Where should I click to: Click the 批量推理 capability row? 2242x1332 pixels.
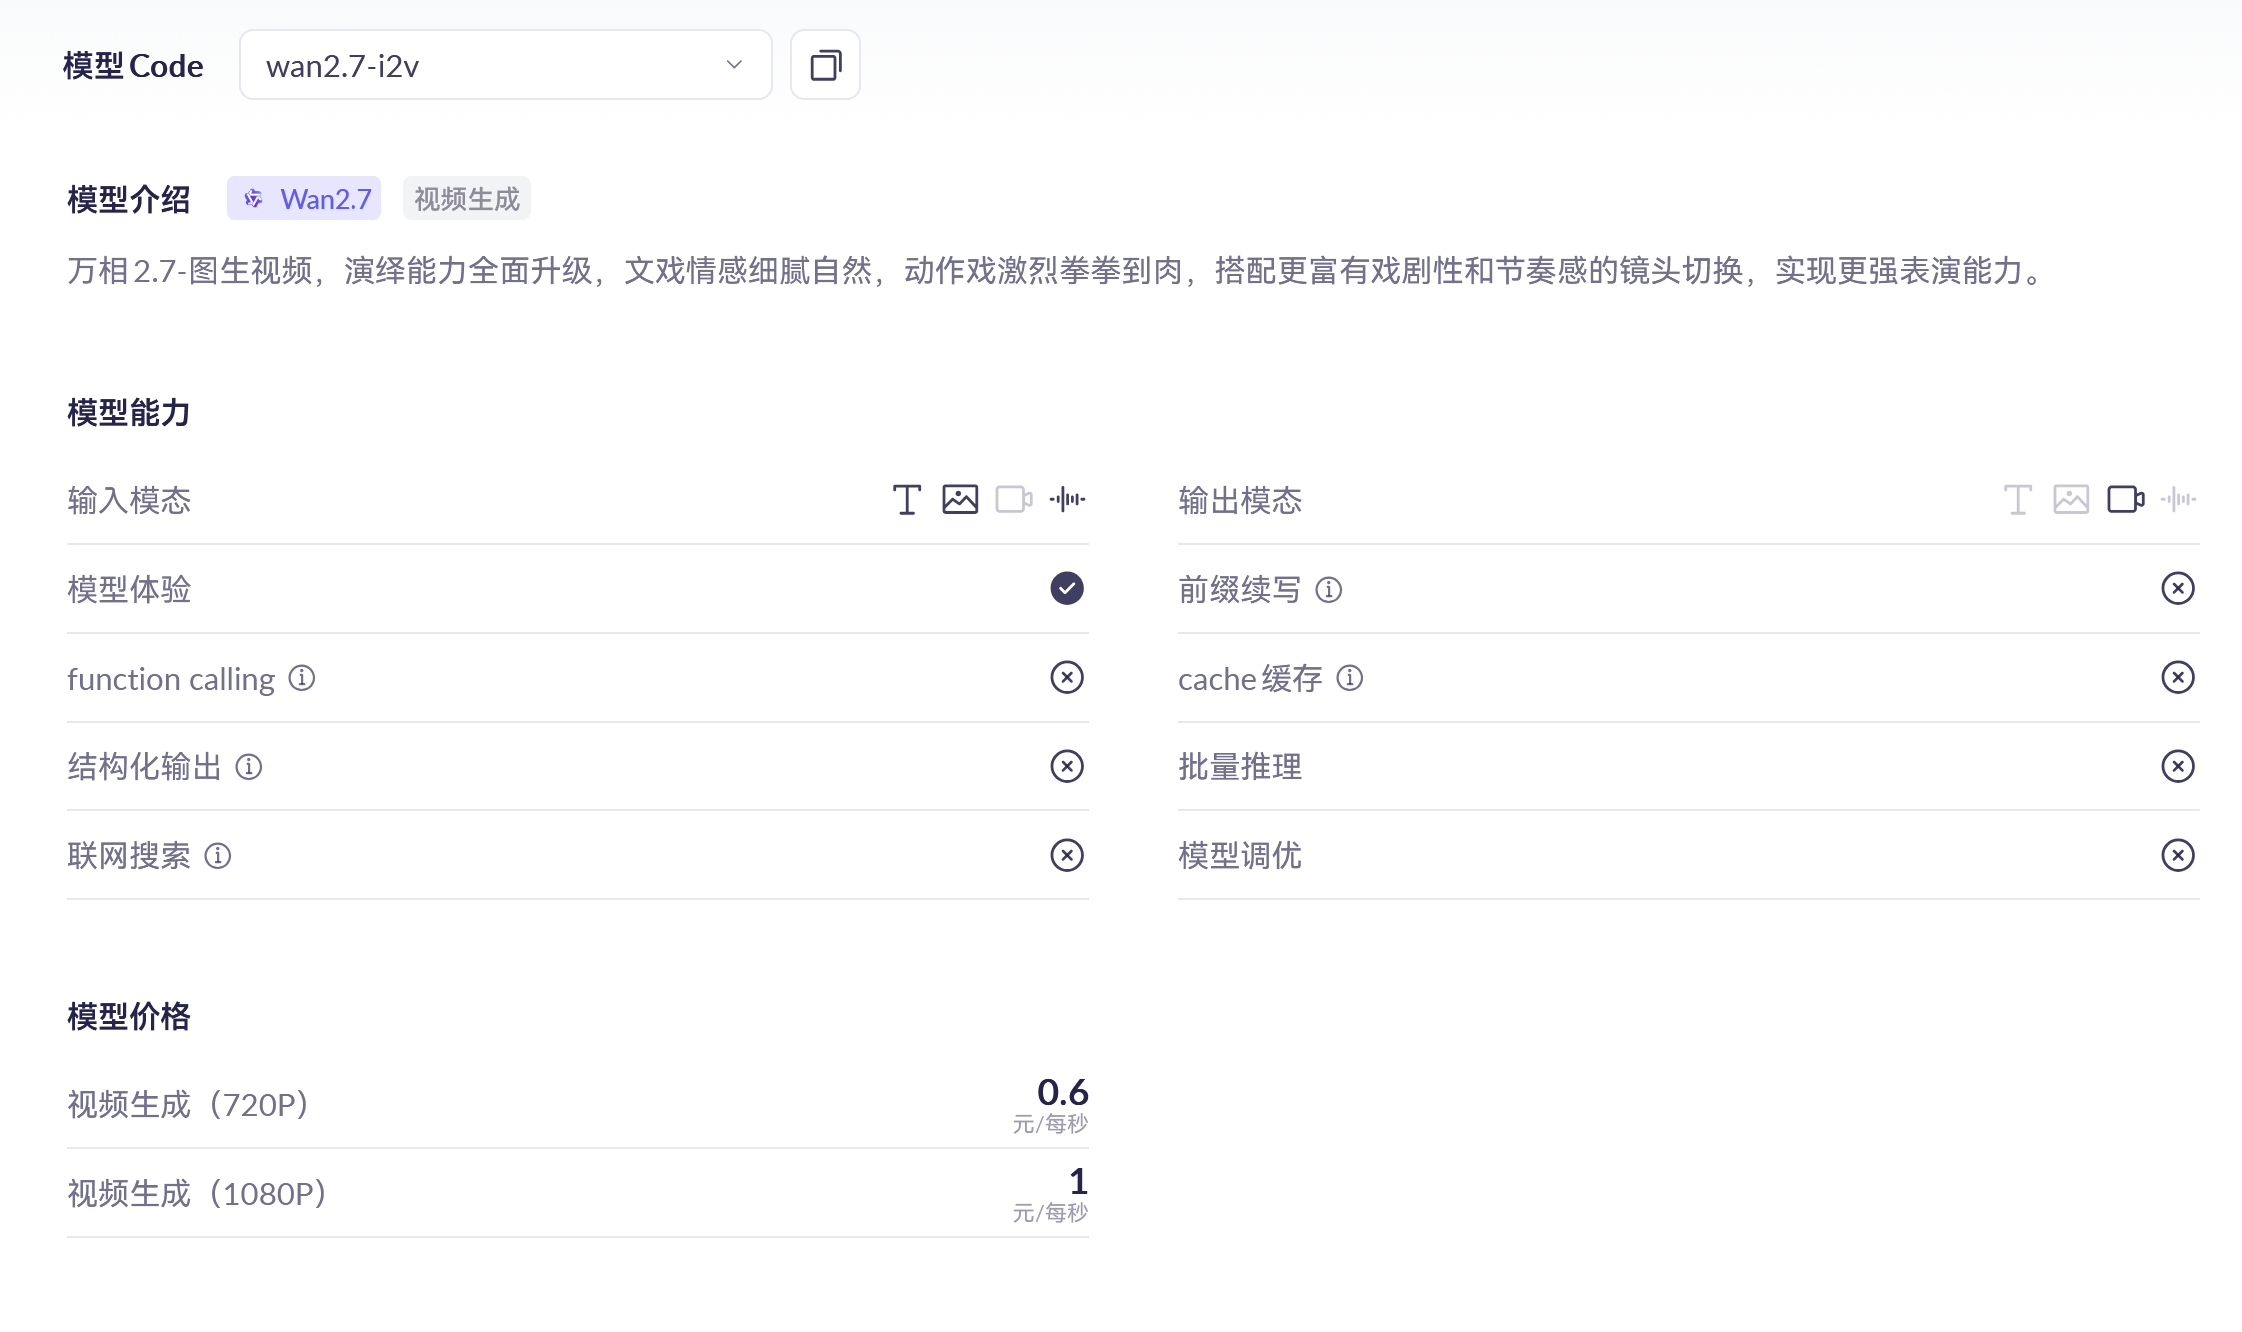(x=1688, y=766)
